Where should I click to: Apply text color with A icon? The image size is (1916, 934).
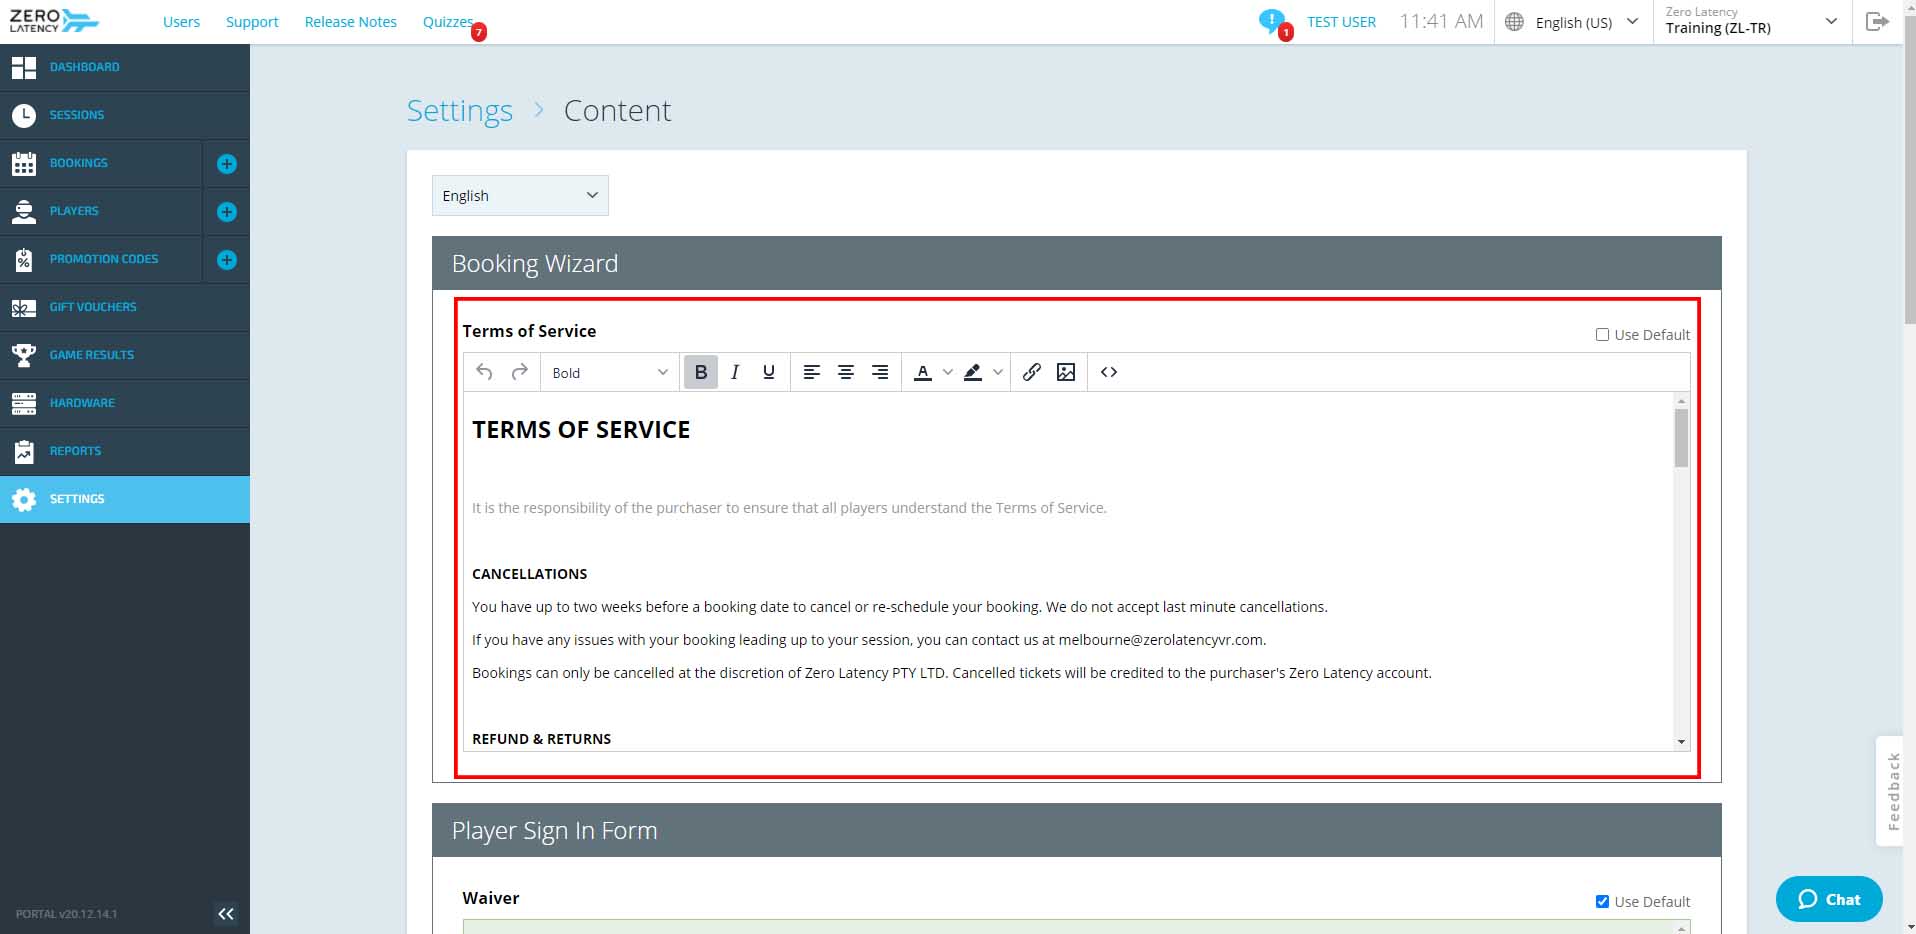[923, 372]
